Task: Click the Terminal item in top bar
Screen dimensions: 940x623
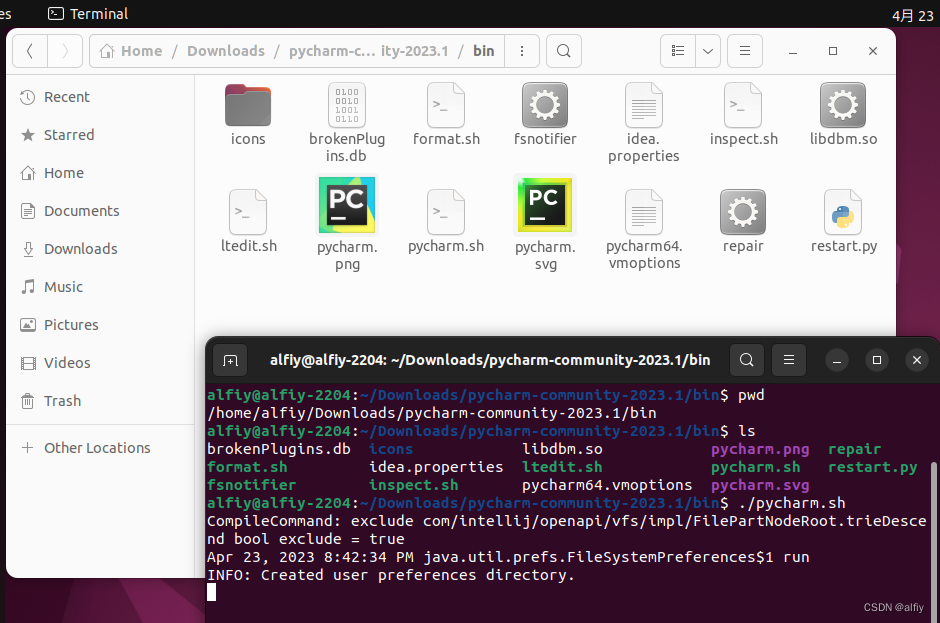Action: tap(88, 13)
